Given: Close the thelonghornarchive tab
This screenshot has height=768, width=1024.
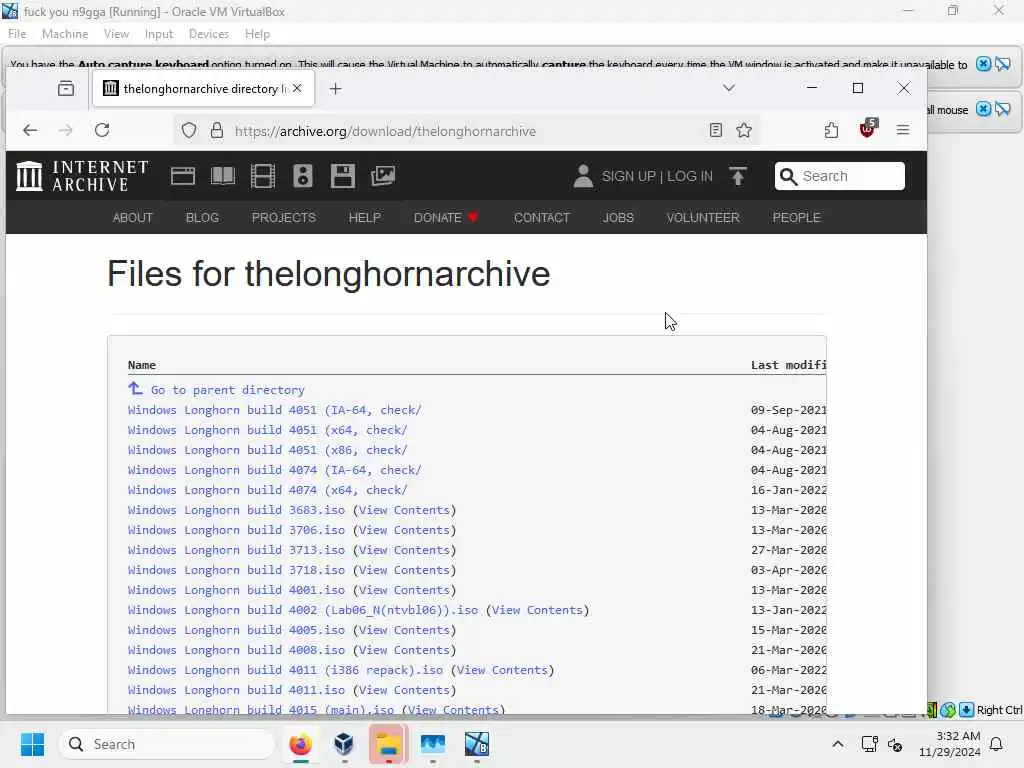Looking at the screenshot, I should [x=297, y=88].
